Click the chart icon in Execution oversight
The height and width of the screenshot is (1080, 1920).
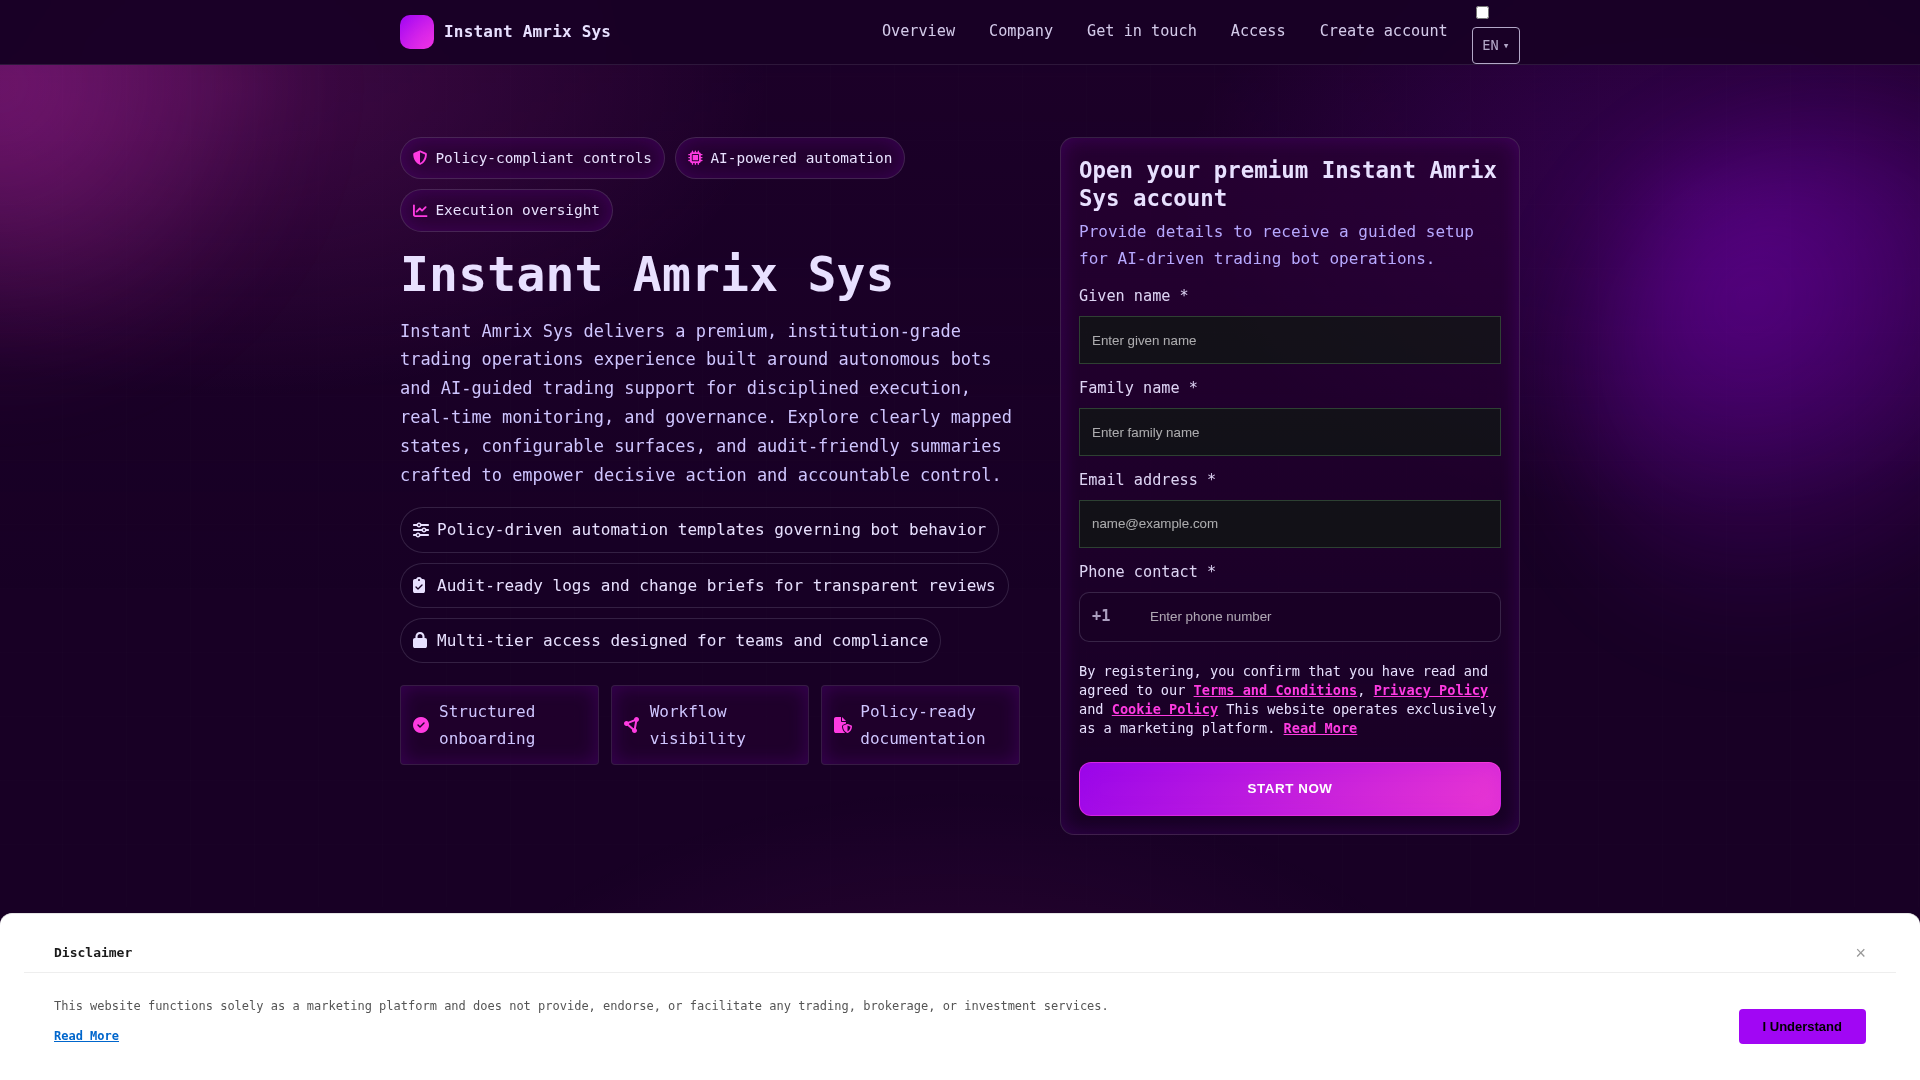[x=420, y=211]
